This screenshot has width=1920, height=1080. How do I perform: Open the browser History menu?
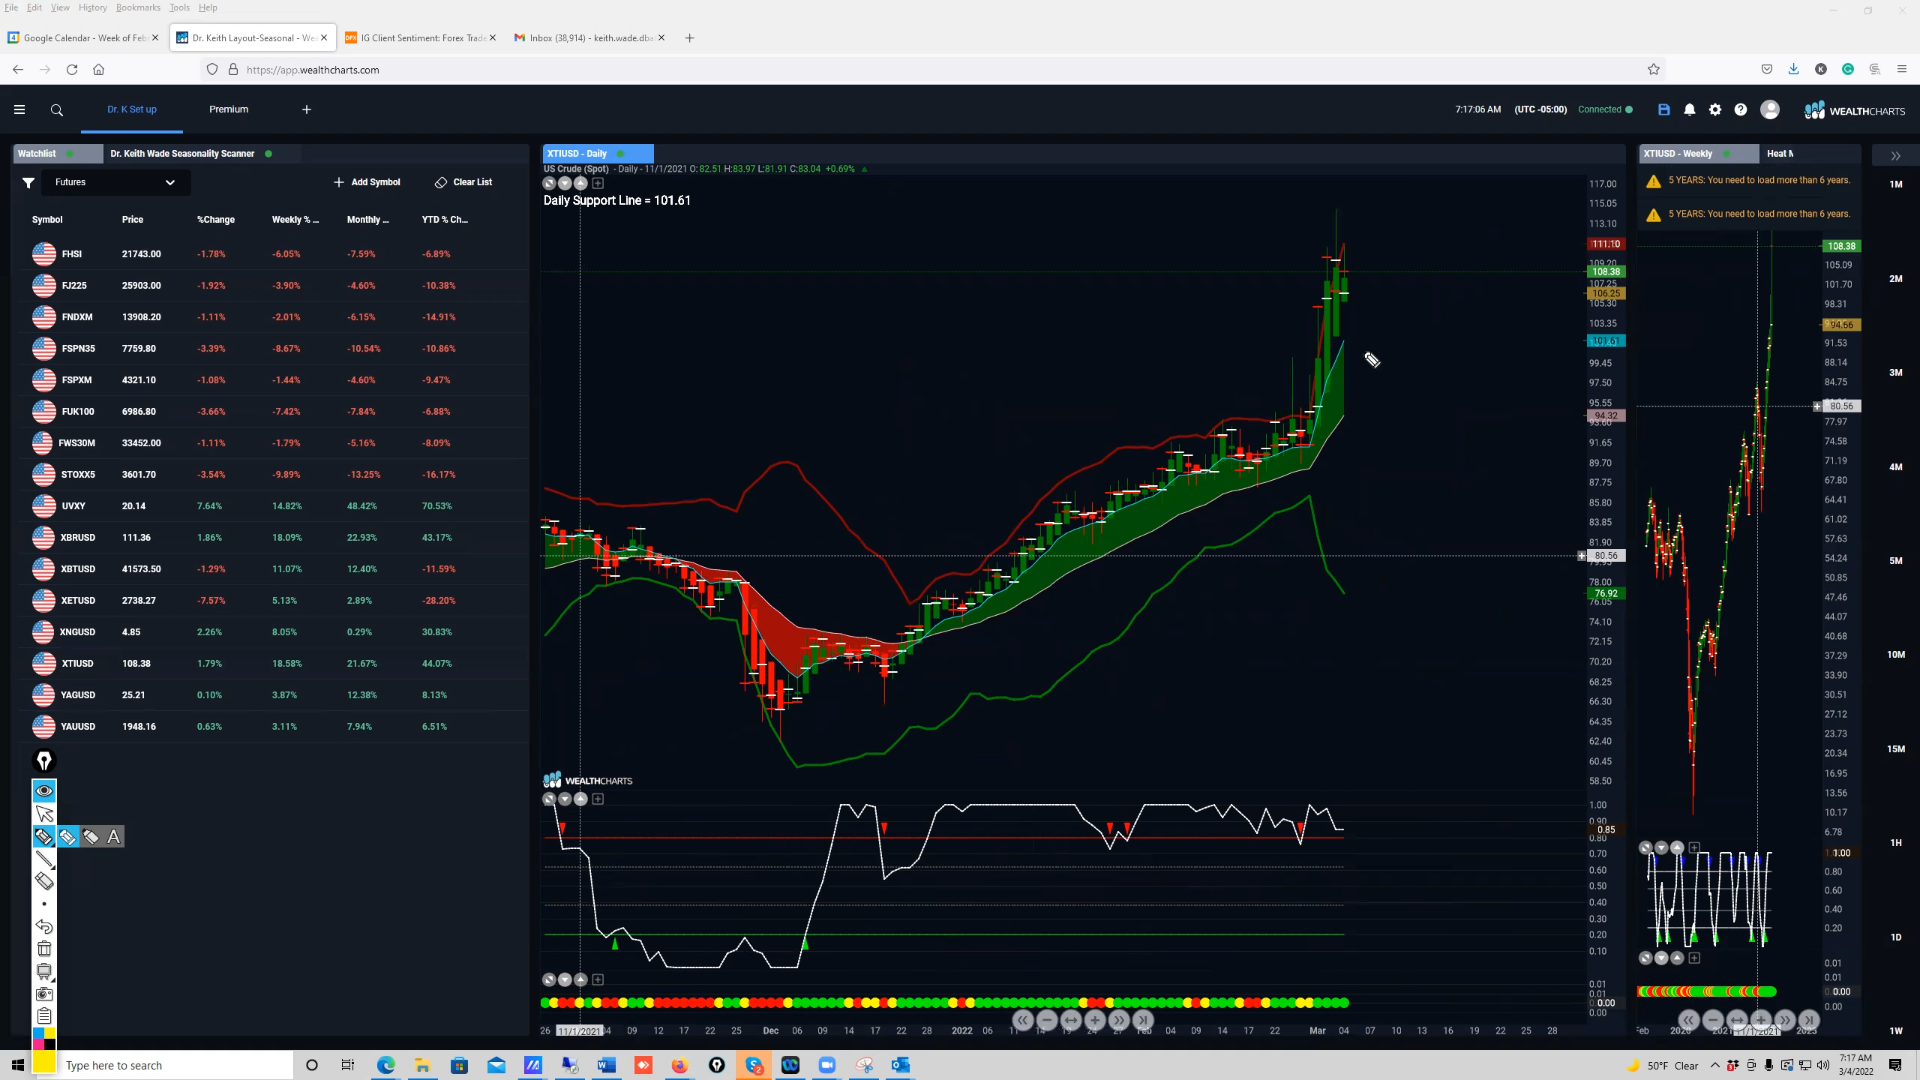[93, 7]
